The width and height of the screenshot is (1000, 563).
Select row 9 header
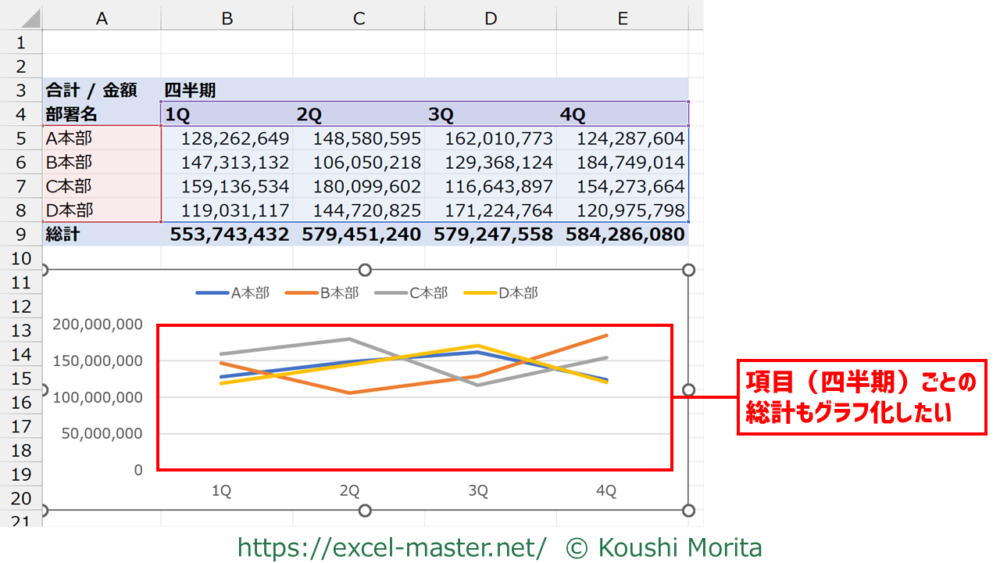[21, 234]
